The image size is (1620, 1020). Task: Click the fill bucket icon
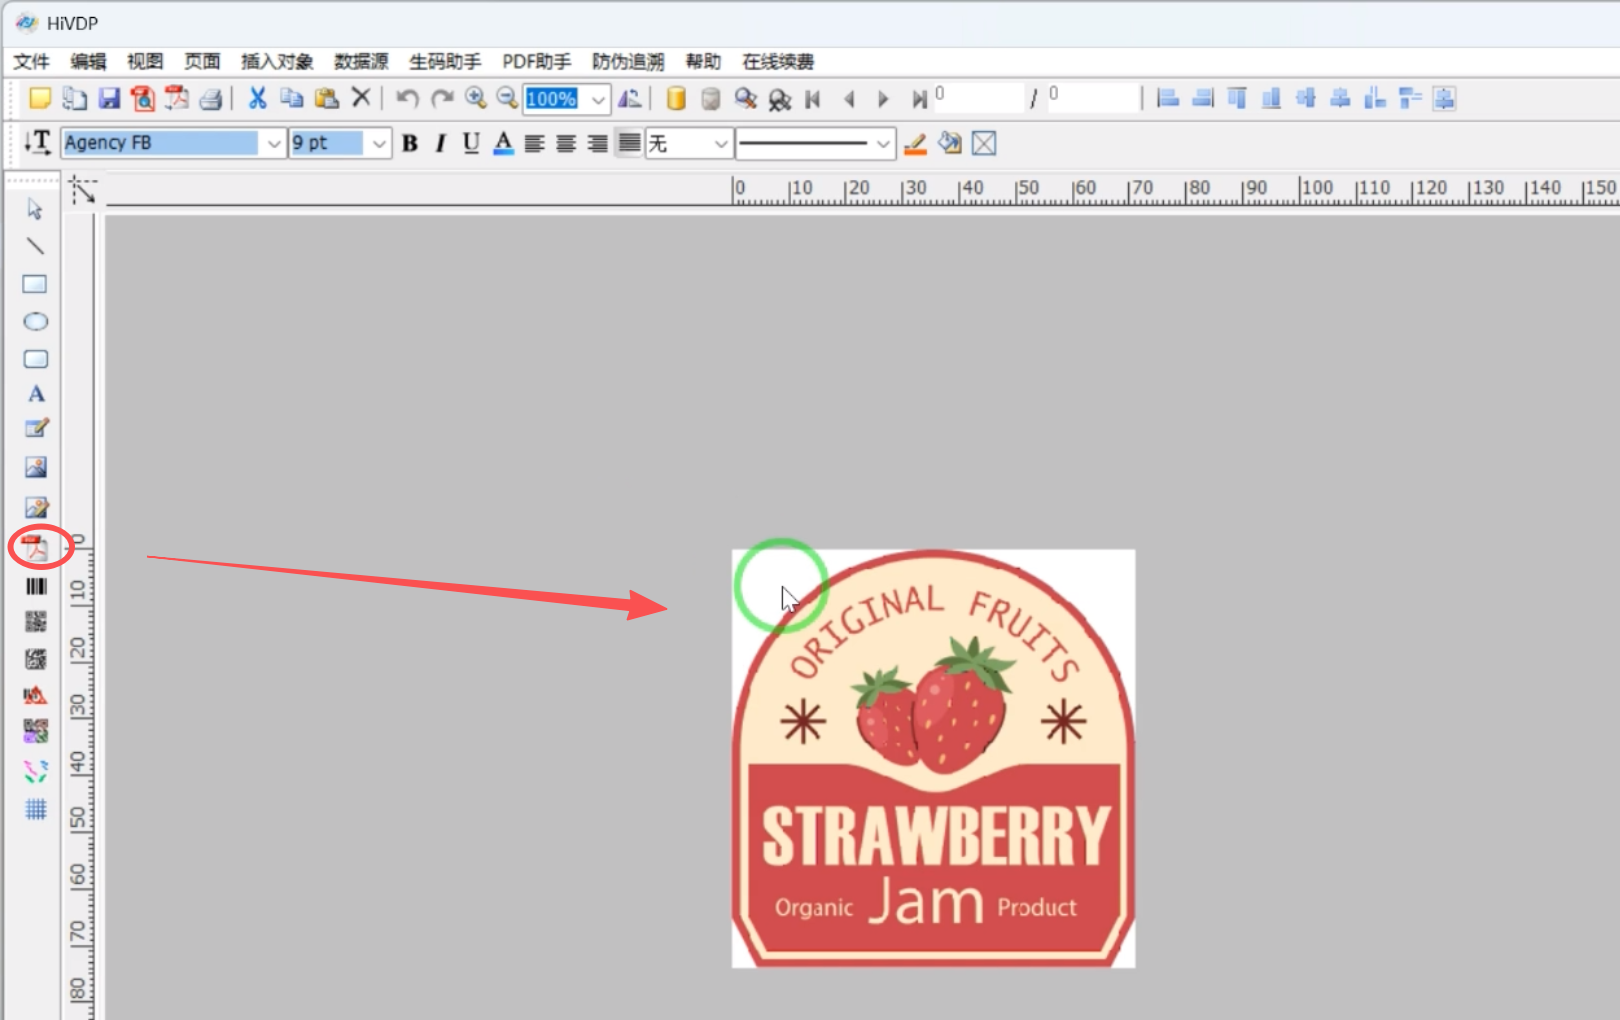(950, 143)
